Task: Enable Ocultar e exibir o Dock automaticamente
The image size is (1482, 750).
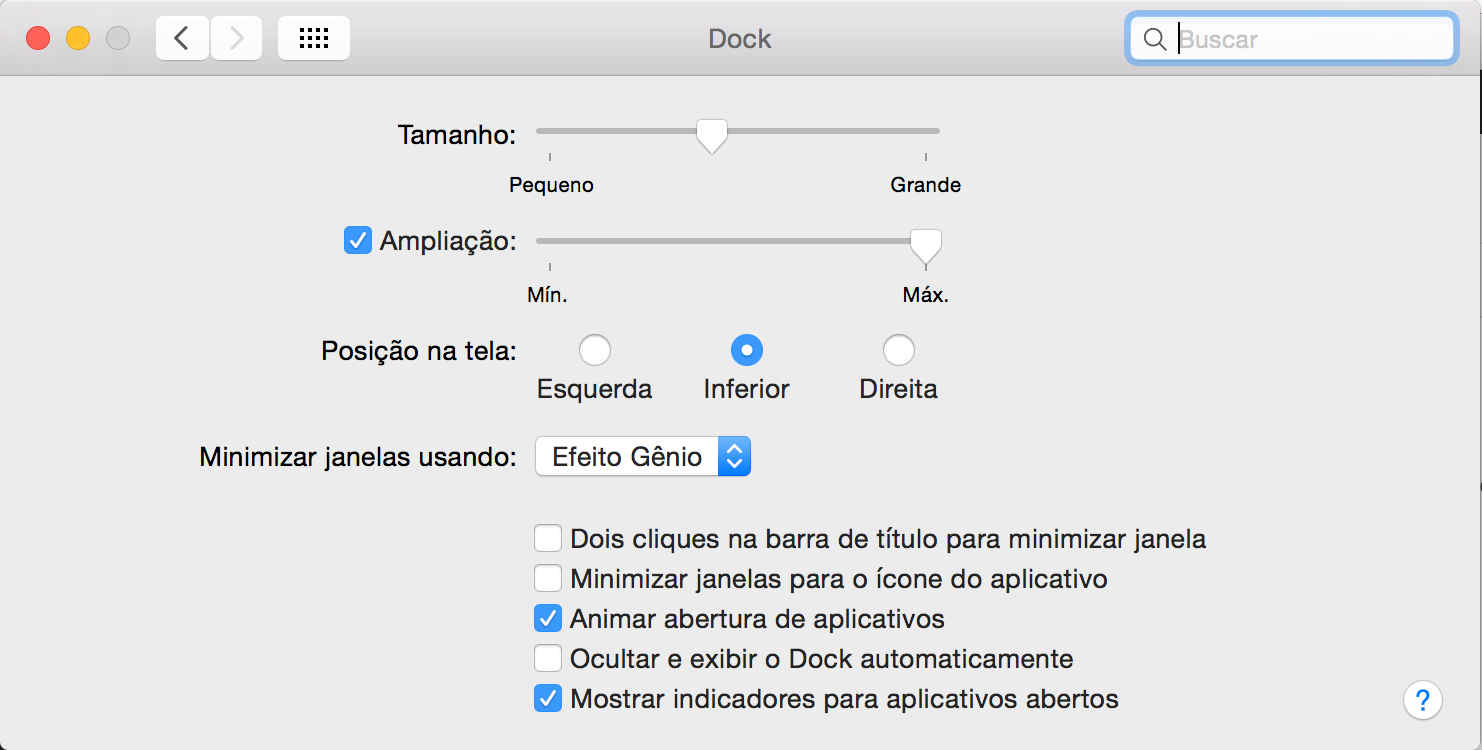Action: tap(547, 659)
